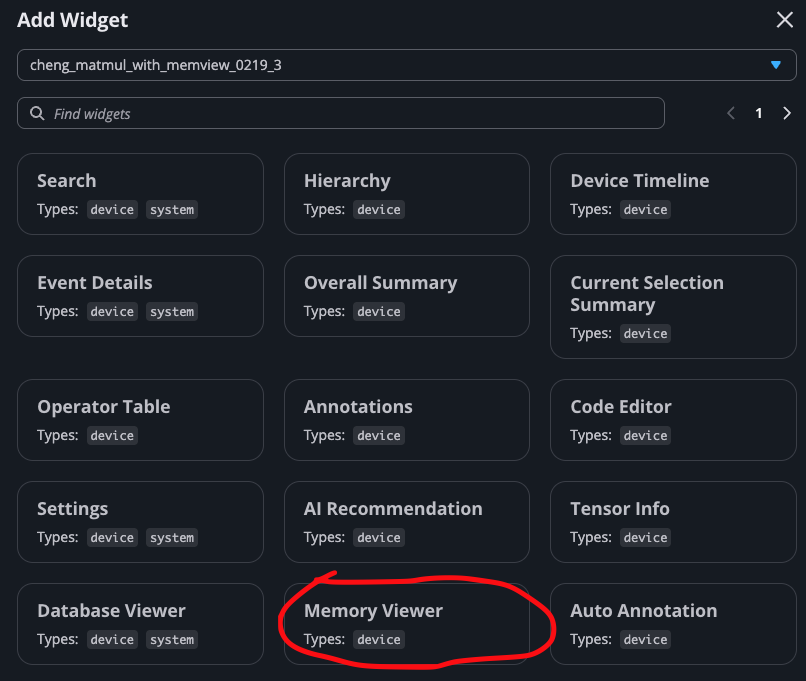Go to the next widget page
Image resolution: width=806 pixels, height=681 pixels.
point(787,112)
